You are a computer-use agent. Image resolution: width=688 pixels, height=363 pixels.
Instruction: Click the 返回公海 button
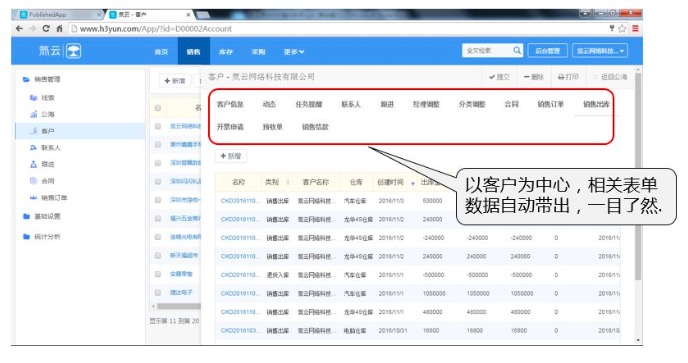(x=610, y=77)
